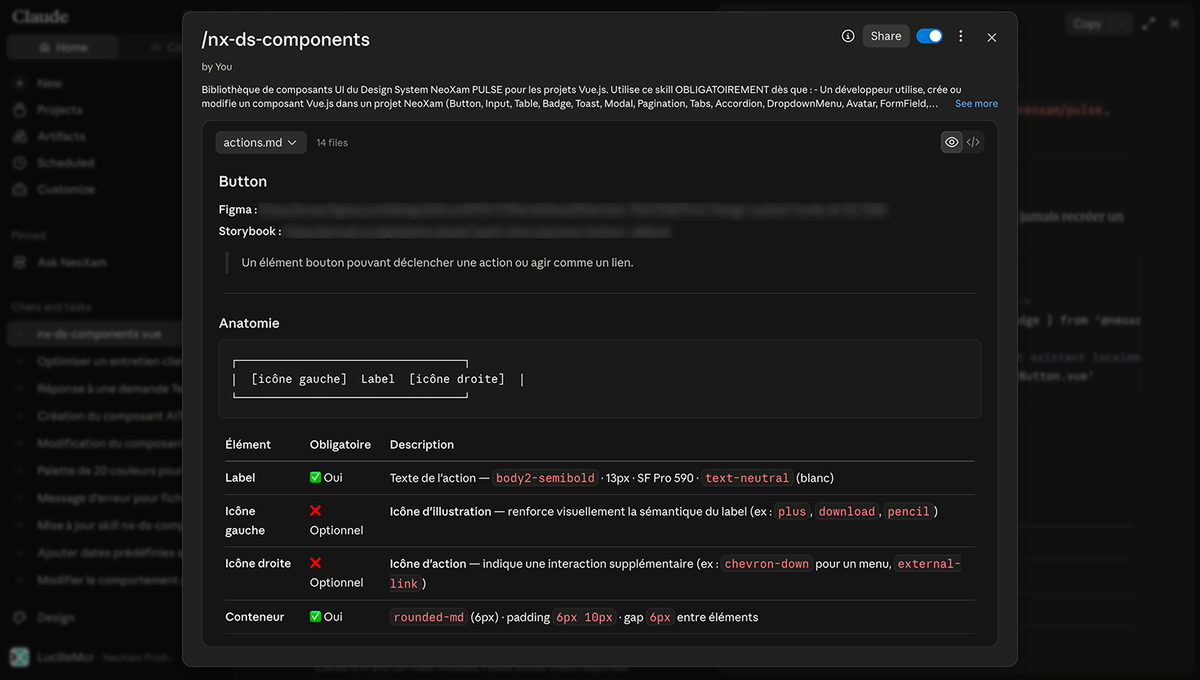
Task: Click the Copy button in background panel
Action: tap(1088, 23)
